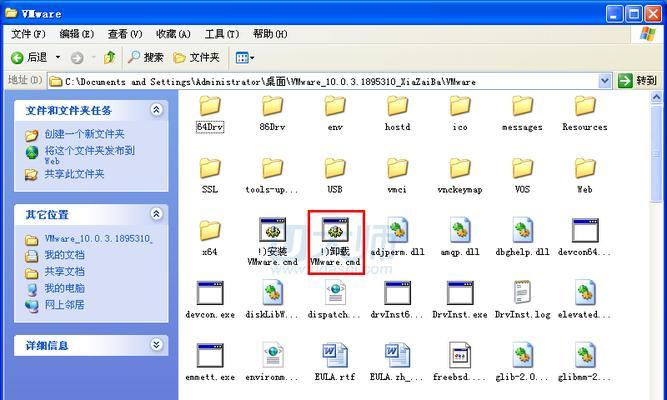Image resolution: width=667 pixels, height=400 pixels.
Task: Expand the address bar dropdown arrow
Action: tap(604, 81)
